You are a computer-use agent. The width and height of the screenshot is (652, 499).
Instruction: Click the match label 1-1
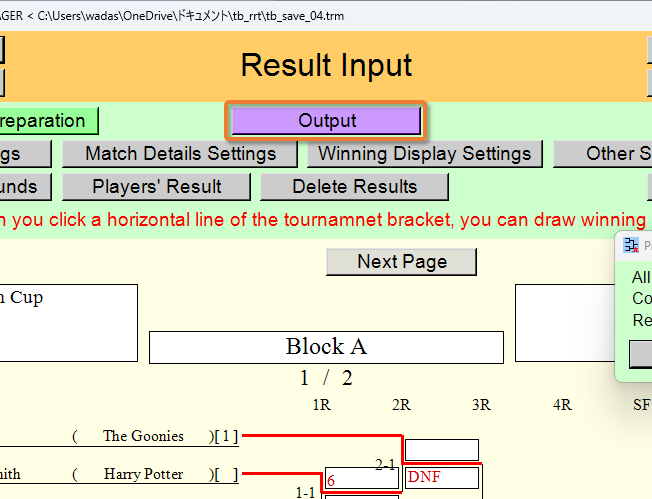[305, 493]
